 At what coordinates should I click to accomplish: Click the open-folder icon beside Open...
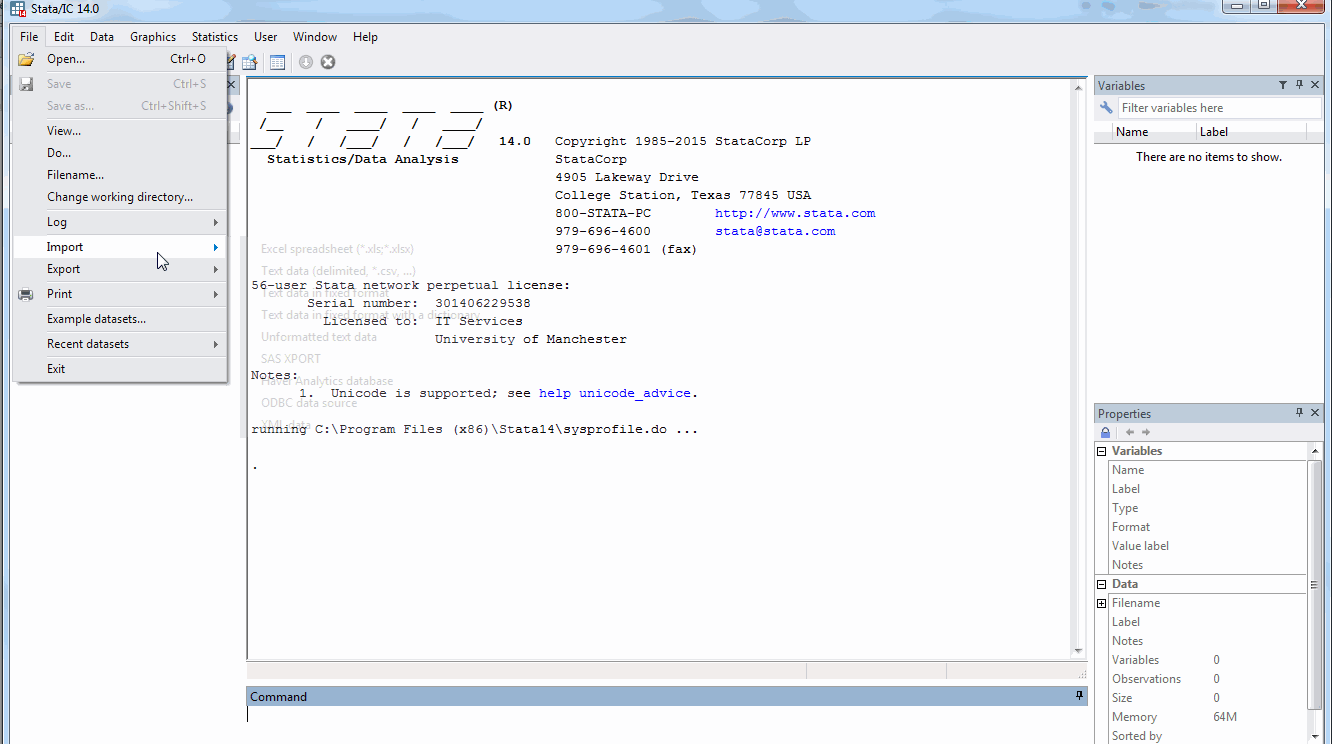[x=26, y=59]
